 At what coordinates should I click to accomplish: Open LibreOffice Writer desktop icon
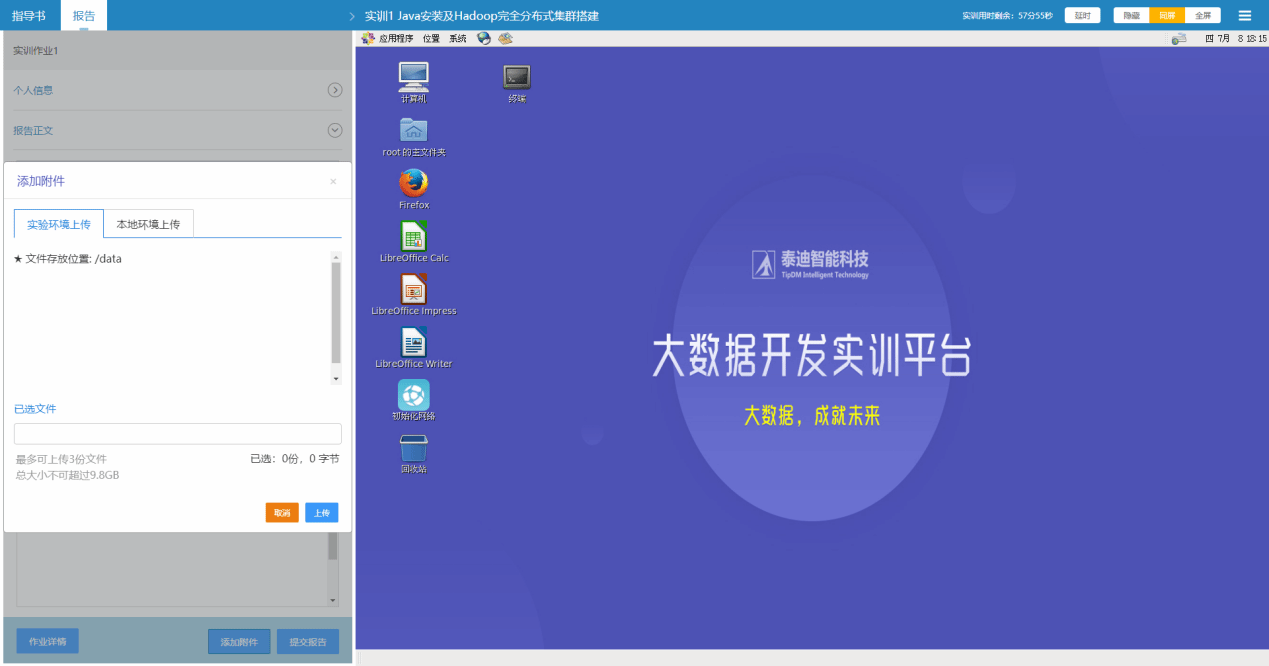point(414,347)
